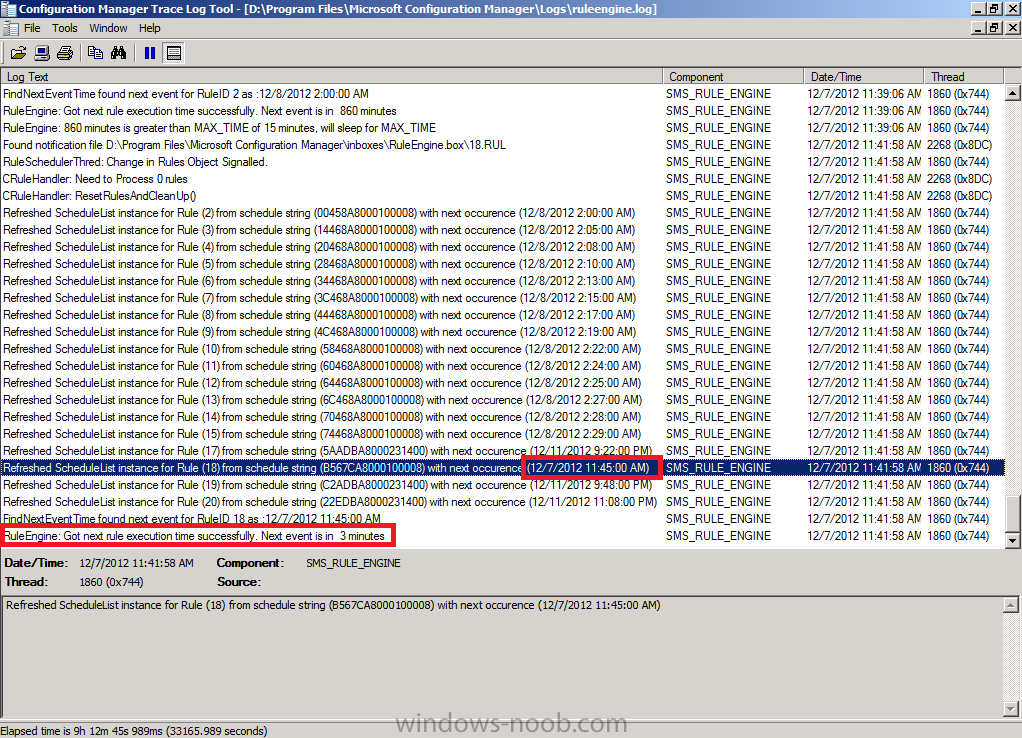Select the 'Next event is in 3 minutes' row
The width and height of the screenshot is (1022, 738).
[x=503, y=535]
